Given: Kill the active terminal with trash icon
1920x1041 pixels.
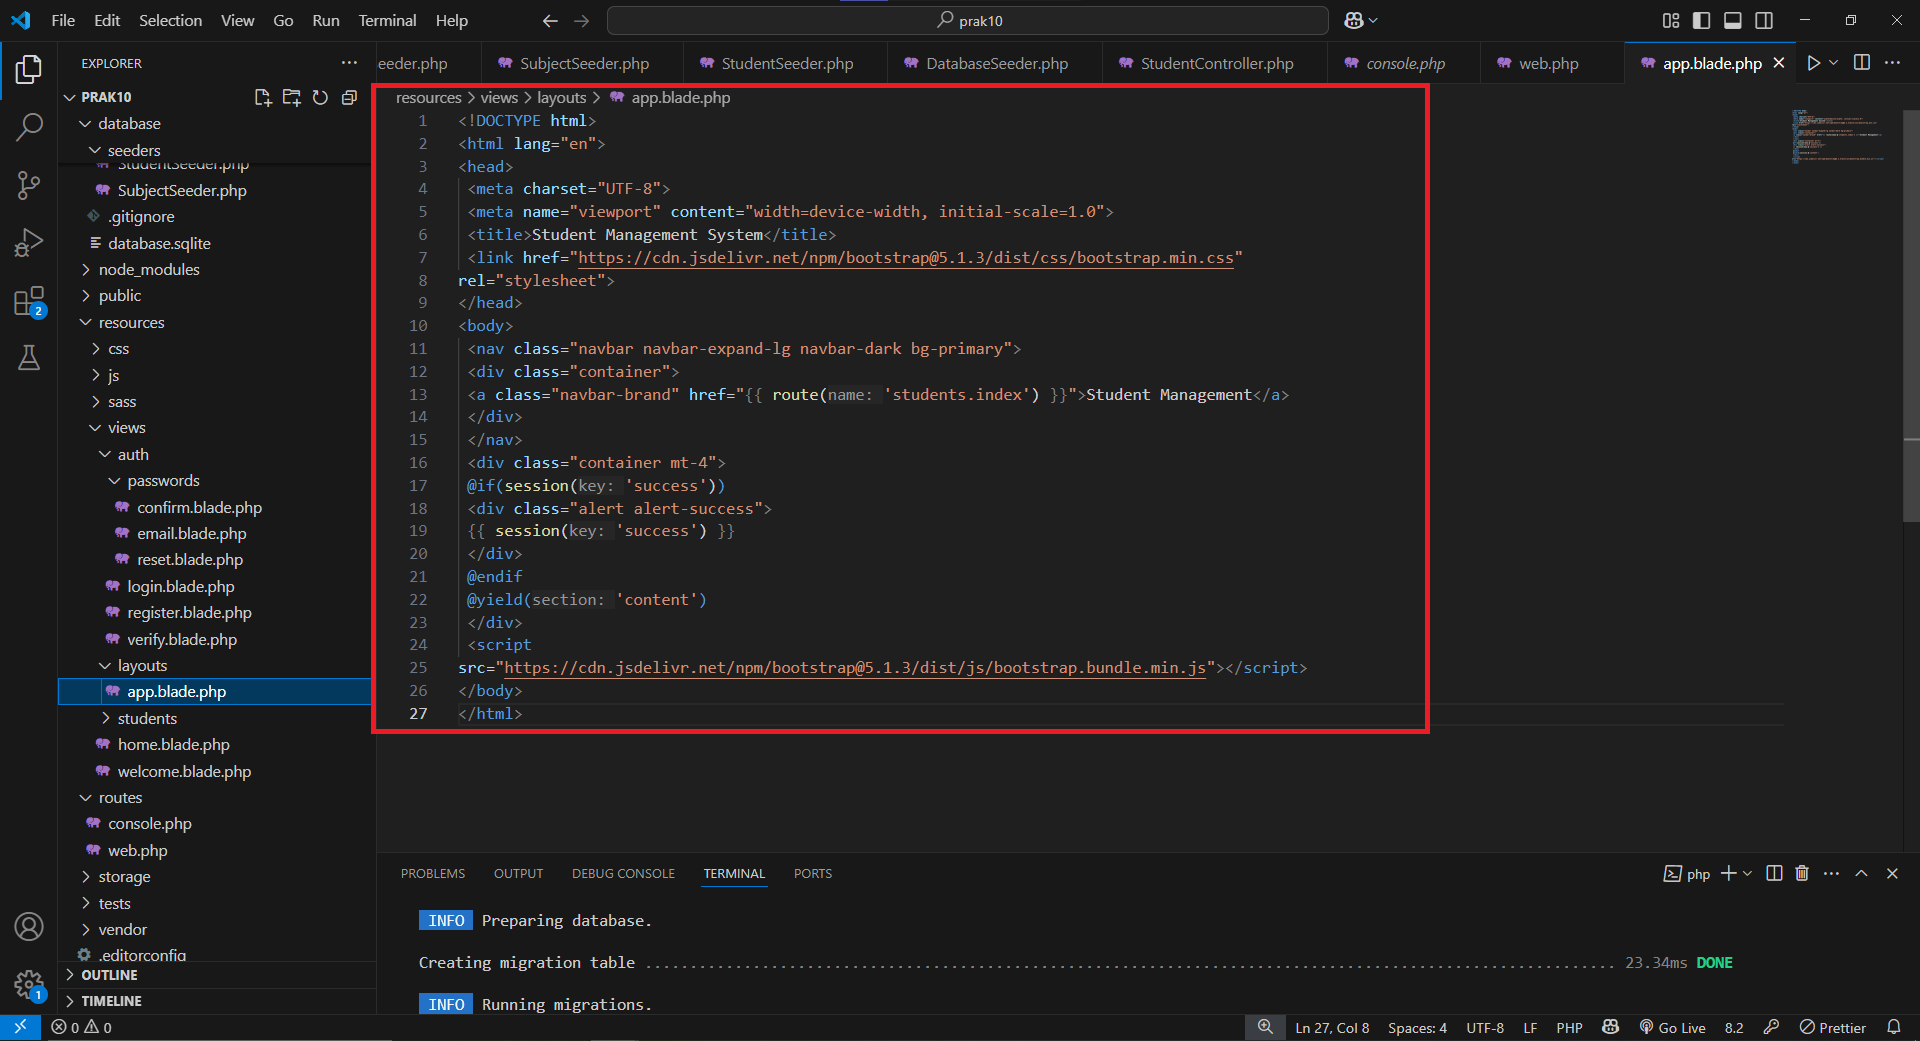Looking at the screenshot, I should (x=1801, y=873).
